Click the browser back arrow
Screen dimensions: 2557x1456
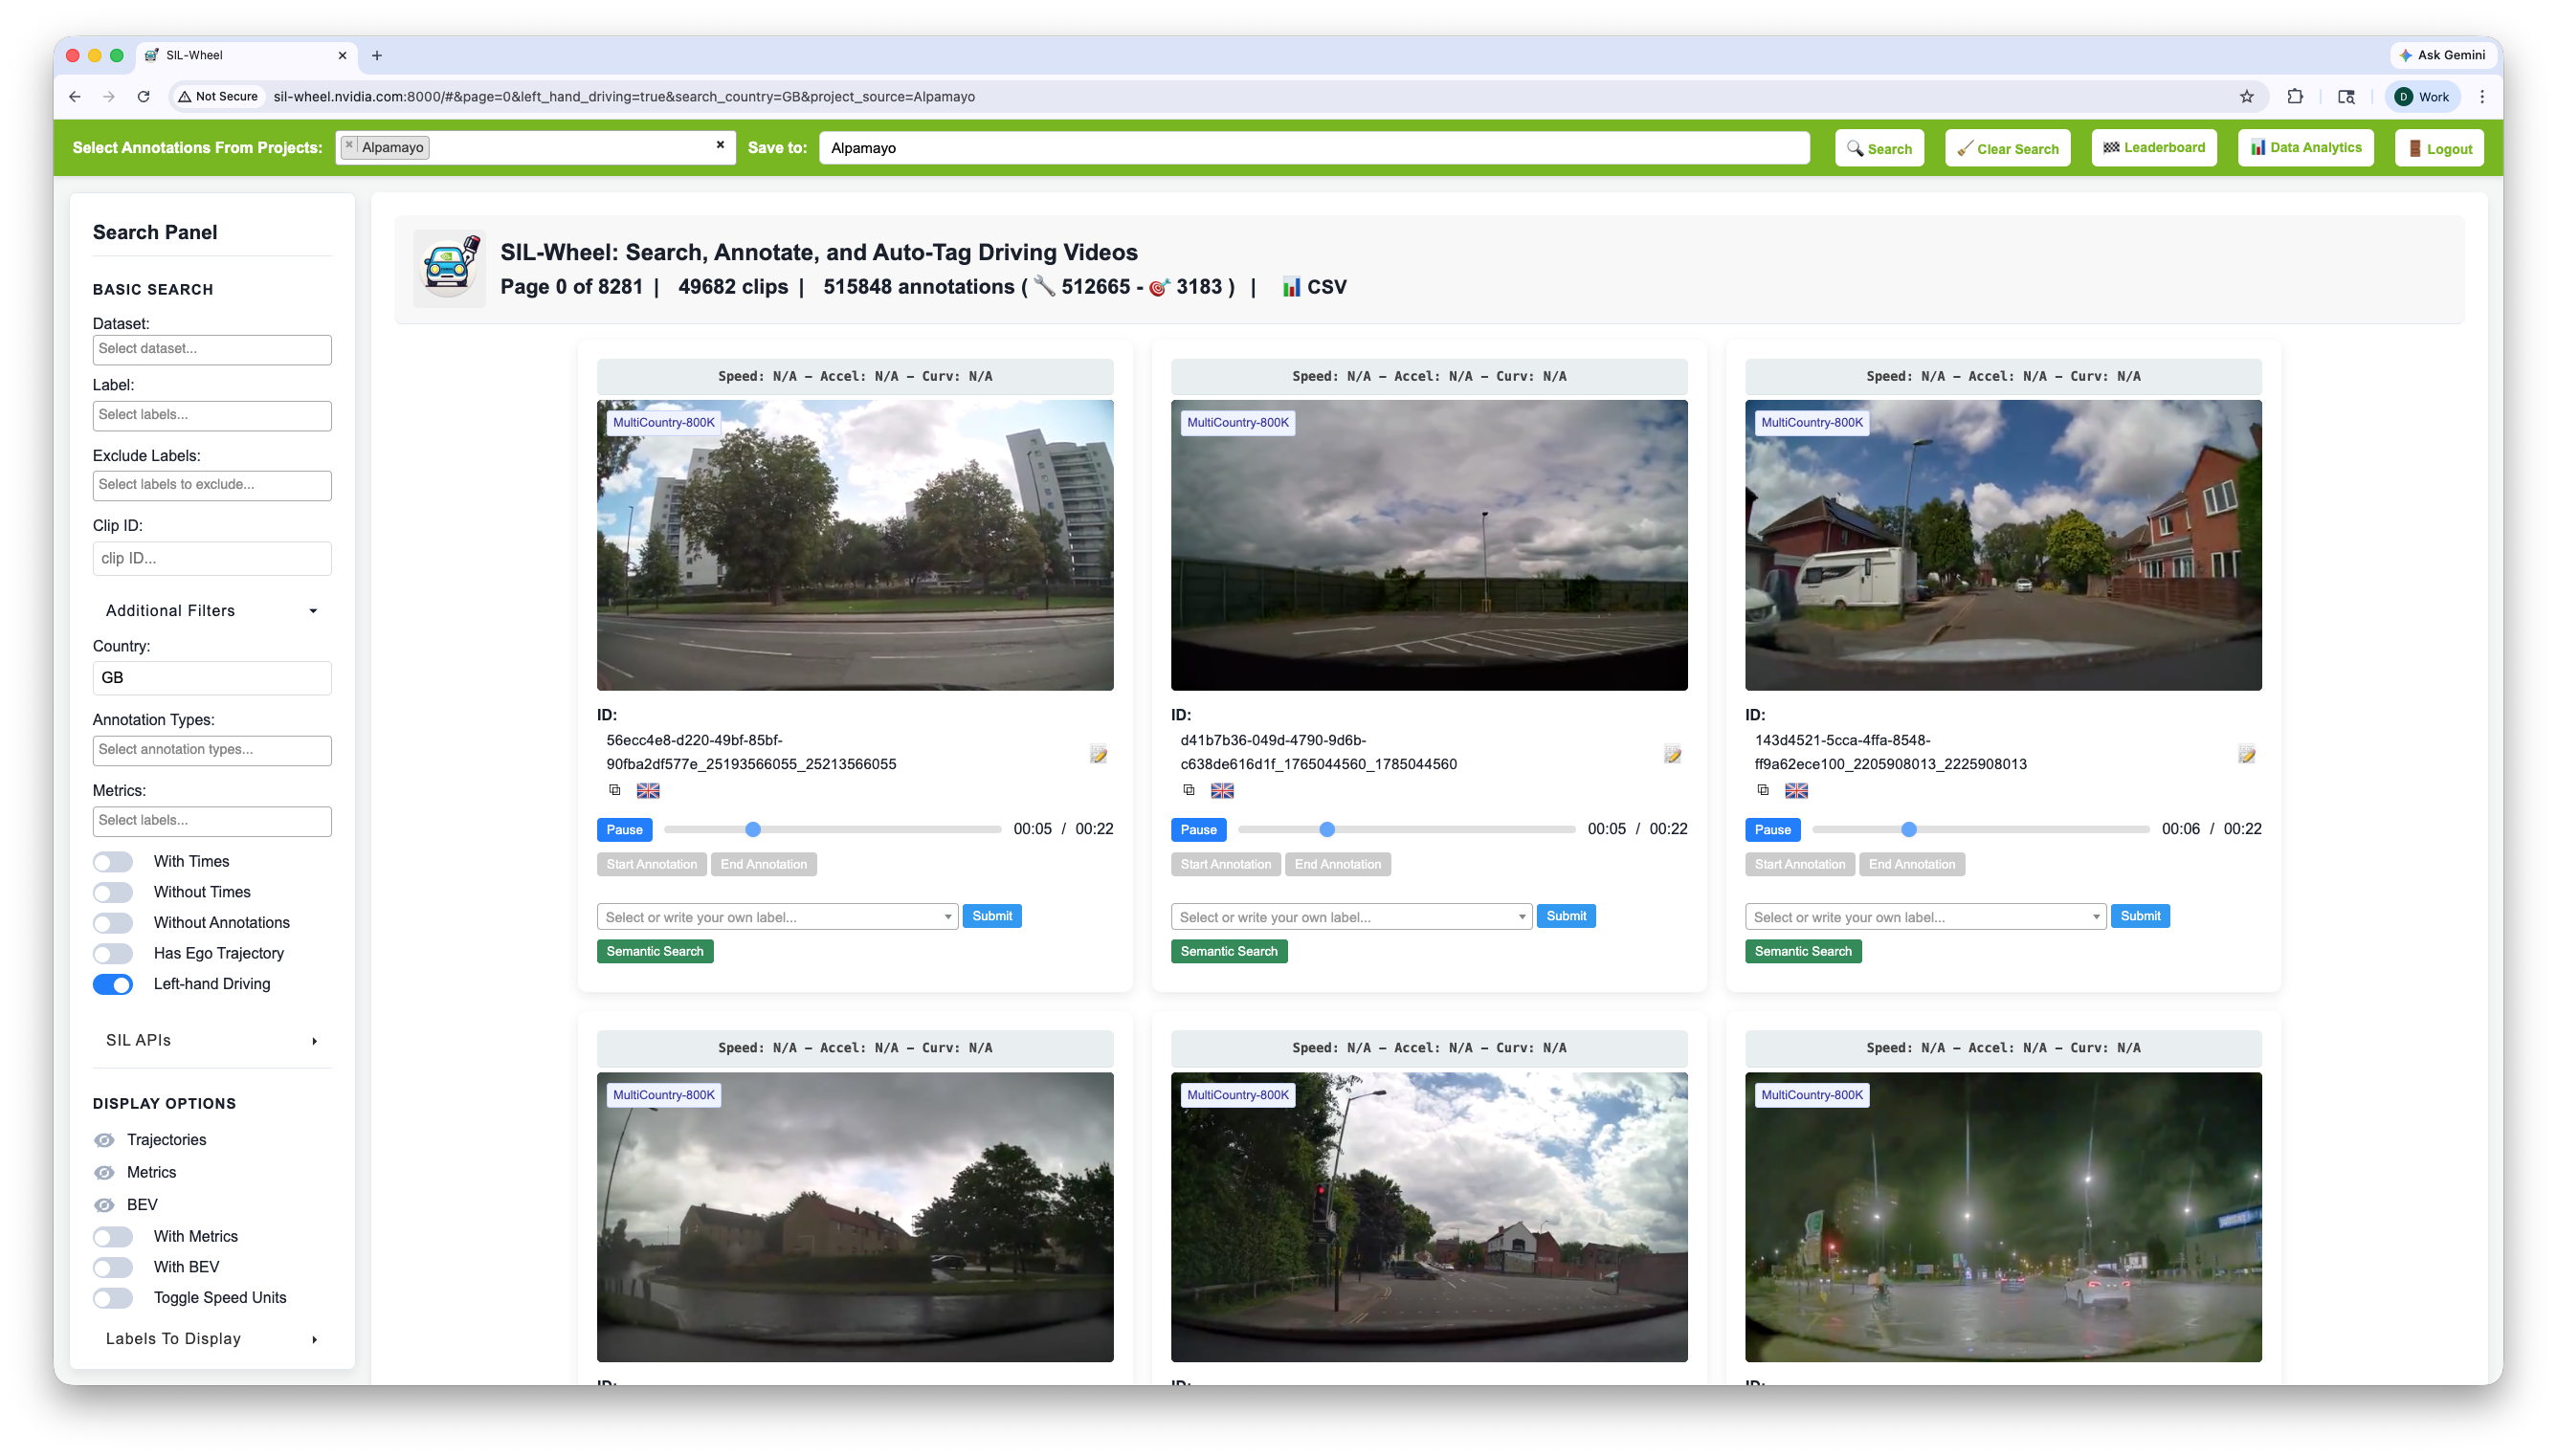[75, 97]
